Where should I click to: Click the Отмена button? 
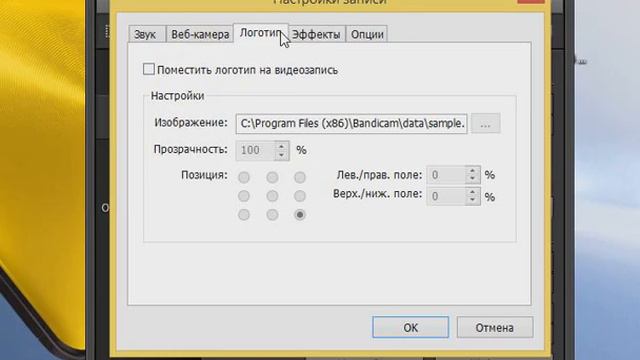pyautogui.click(x=495, y=327)
